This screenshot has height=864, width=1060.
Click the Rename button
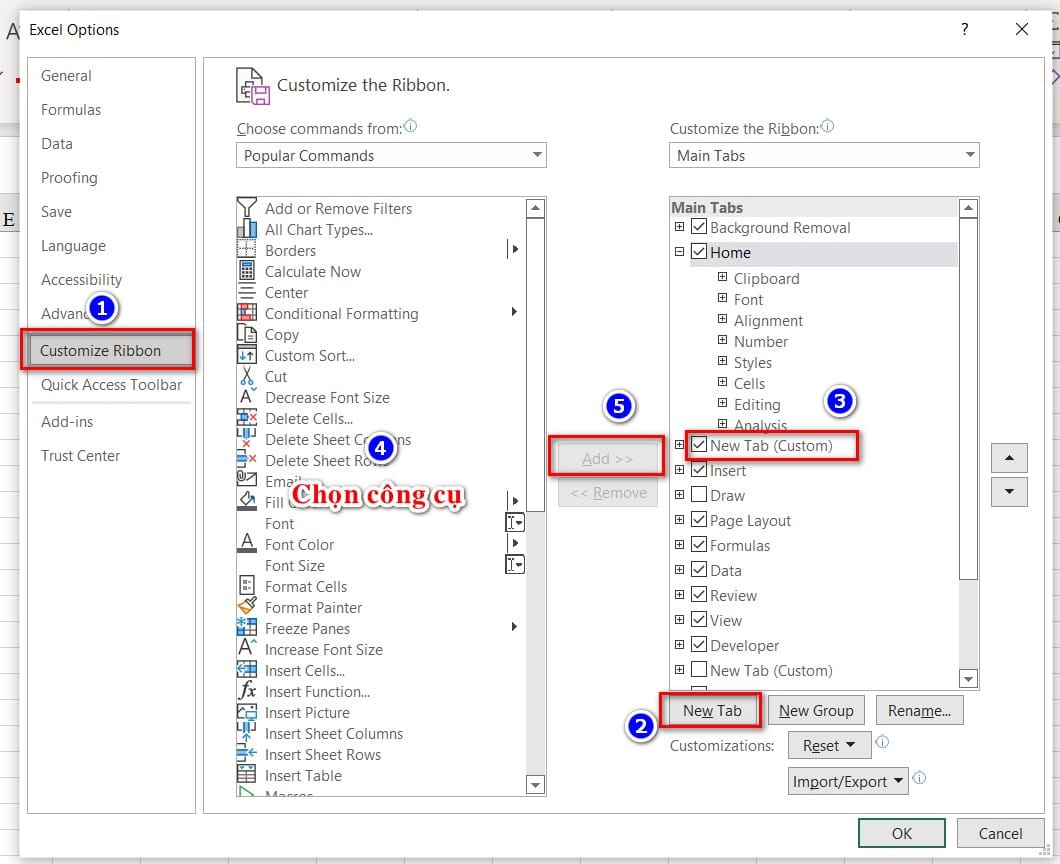[x=919, y=710]
